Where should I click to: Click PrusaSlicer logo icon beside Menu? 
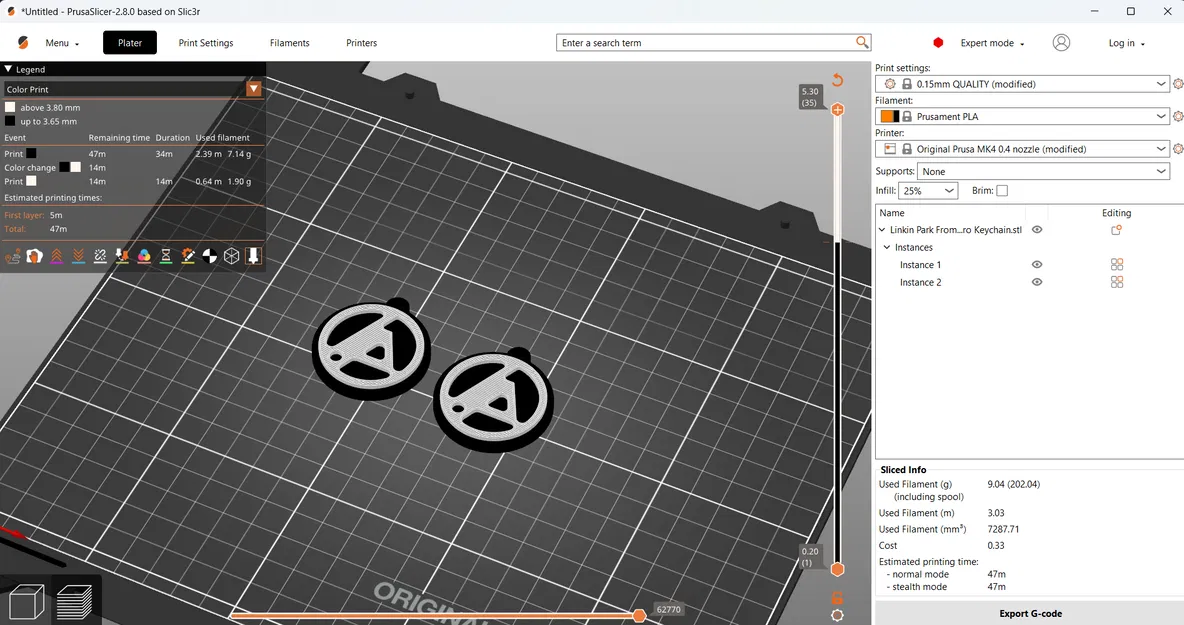click(23, 43)
